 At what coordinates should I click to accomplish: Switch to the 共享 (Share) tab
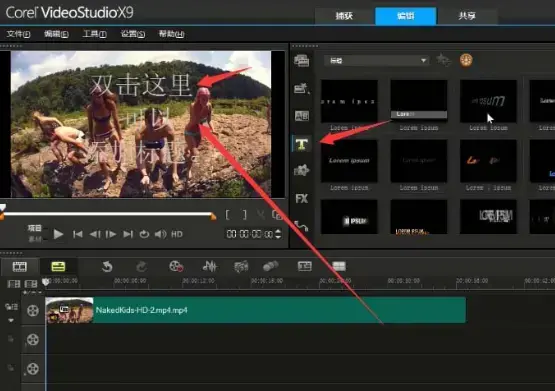click(467, 16)
